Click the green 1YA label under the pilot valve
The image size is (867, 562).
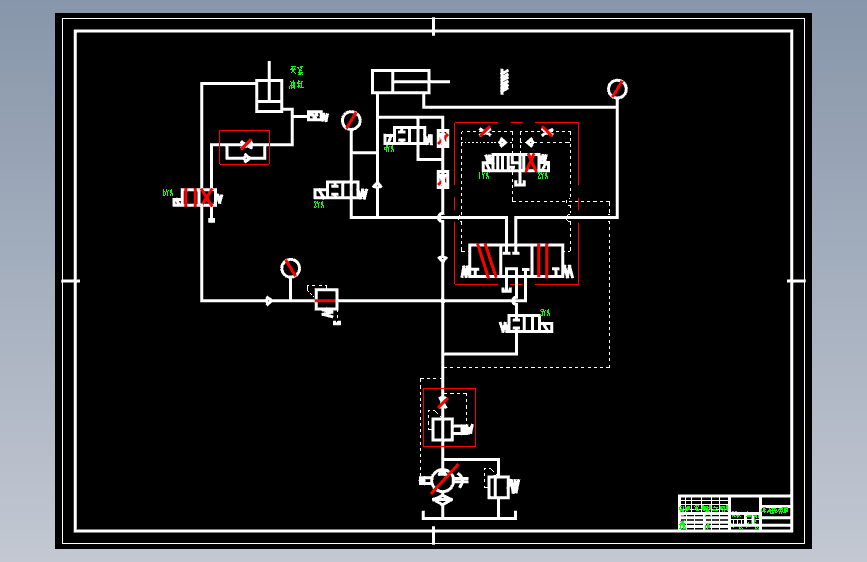[x=484, y=176]
